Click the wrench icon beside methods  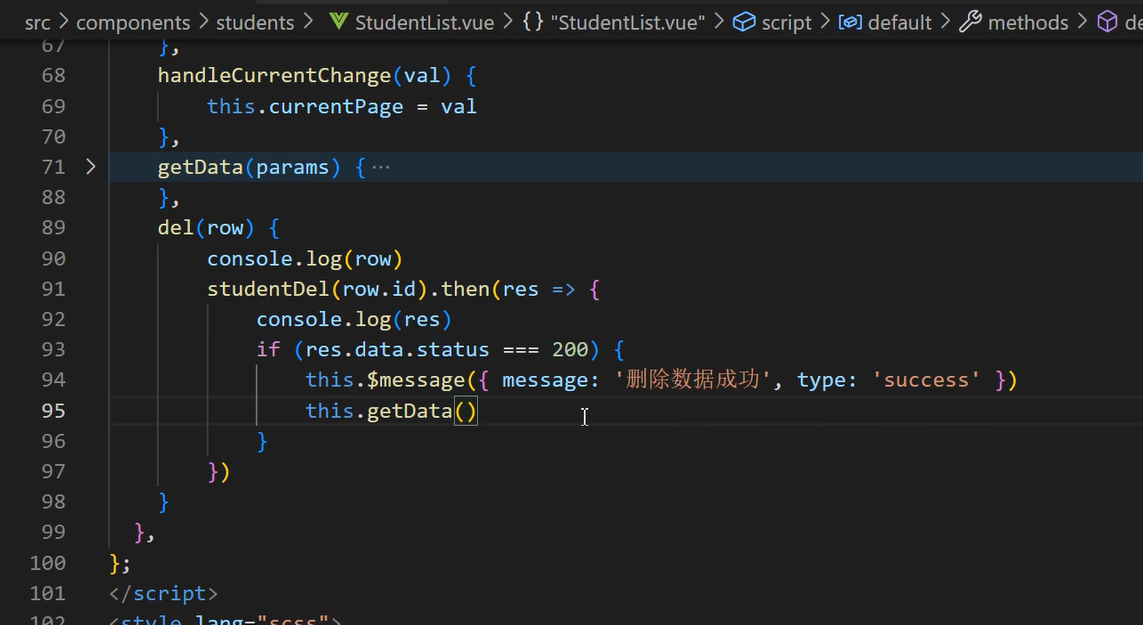[x=970, y=22]
